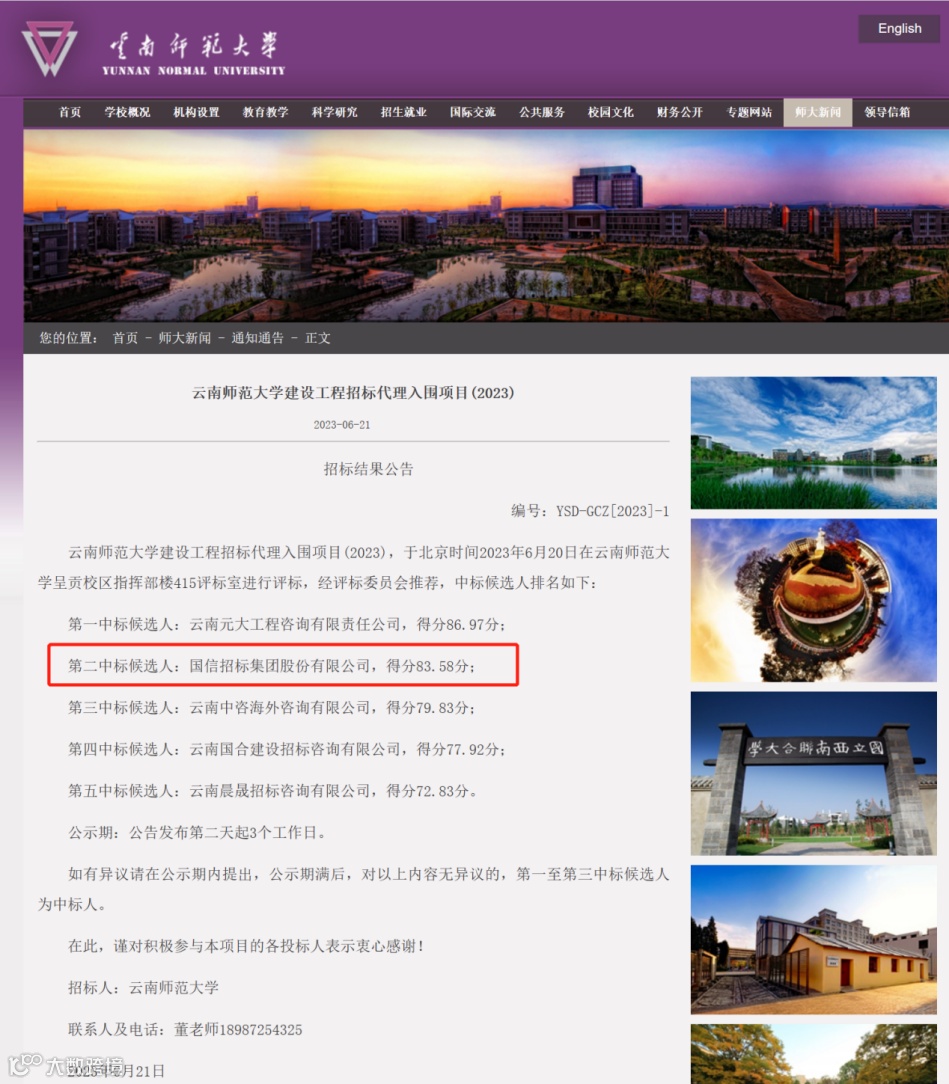Image resolution: width=949 pixels, height=1084 pixels.
Task: Open the tiny-planet campus thumbnail photo
Action: coord(814,600)
